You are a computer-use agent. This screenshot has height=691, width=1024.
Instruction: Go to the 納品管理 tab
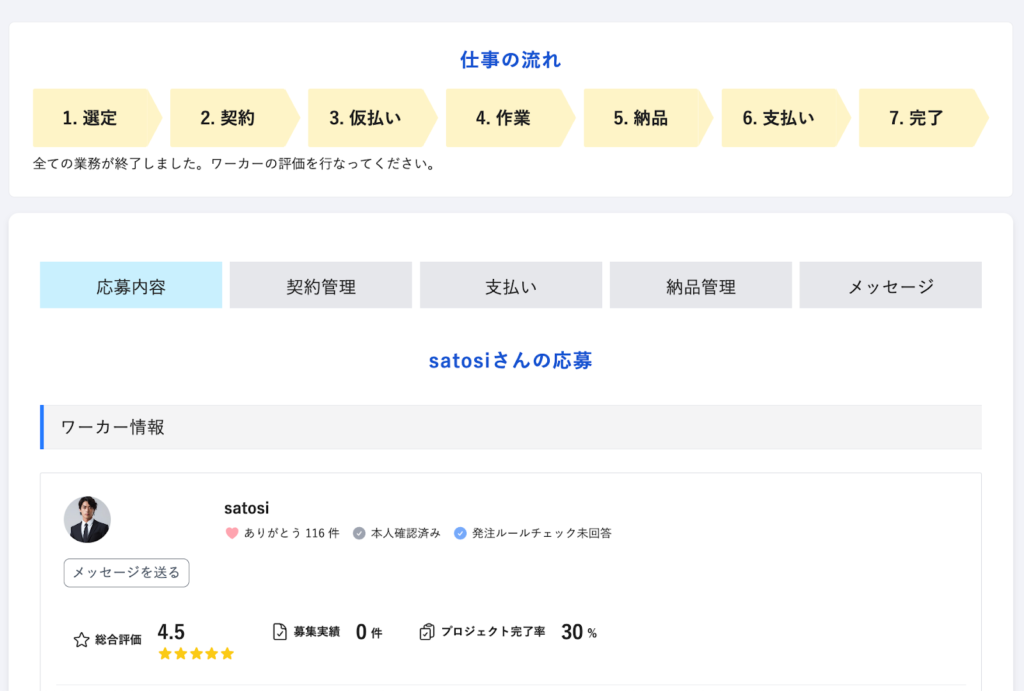[x=701, y=286]
